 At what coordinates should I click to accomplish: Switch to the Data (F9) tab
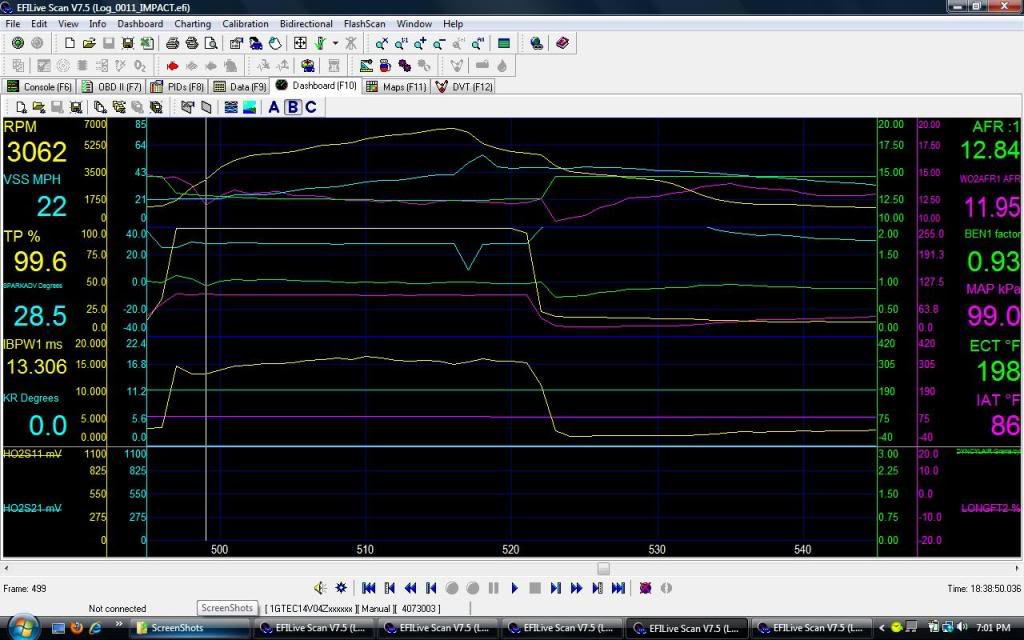[x=240, y=87]
